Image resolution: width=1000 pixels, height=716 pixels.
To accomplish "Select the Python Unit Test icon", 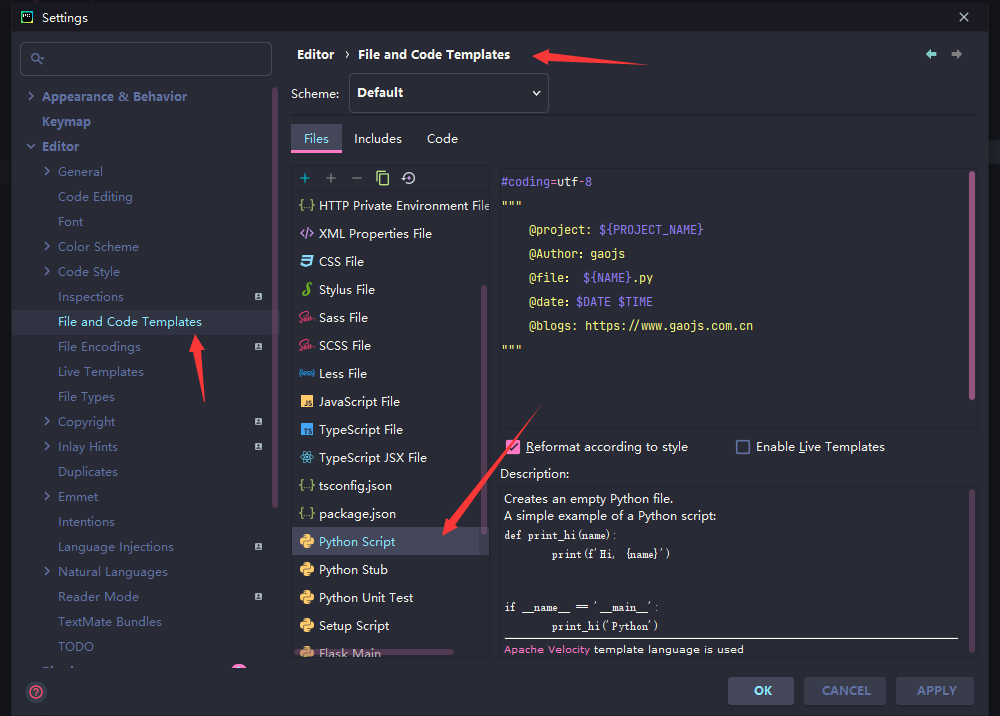I will [307, 597].
